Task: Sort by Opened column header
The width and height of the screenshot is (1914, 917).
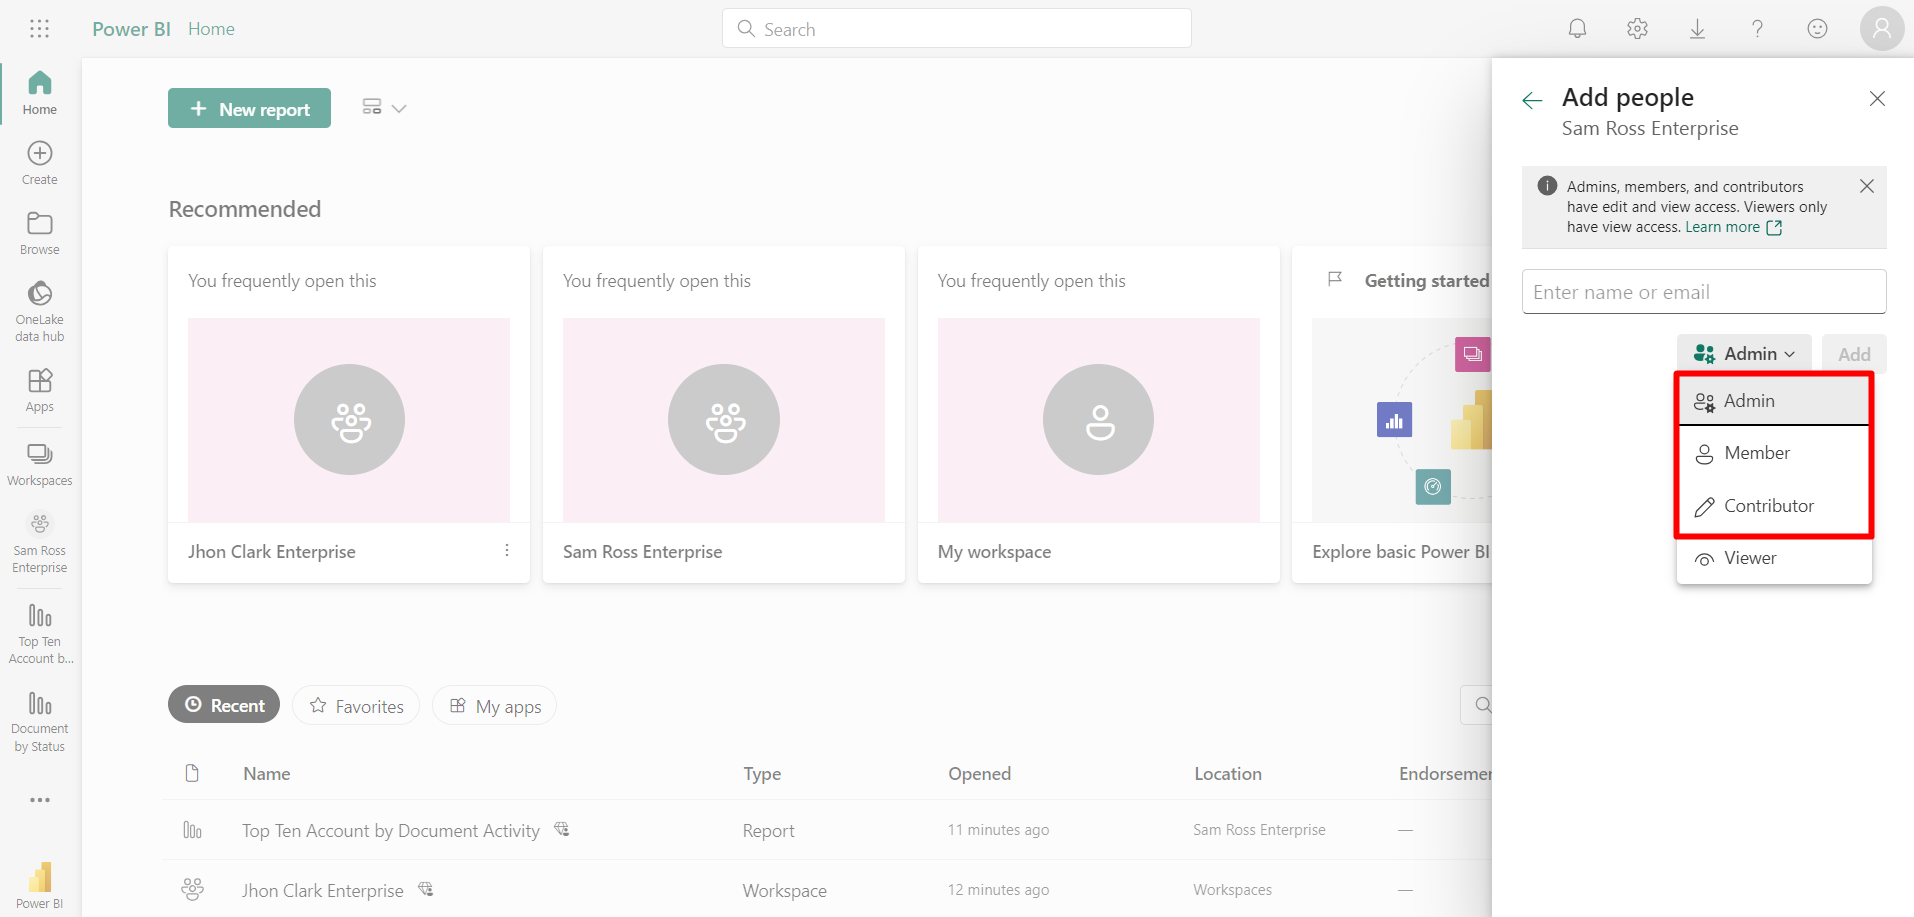Action: point(979,773)
